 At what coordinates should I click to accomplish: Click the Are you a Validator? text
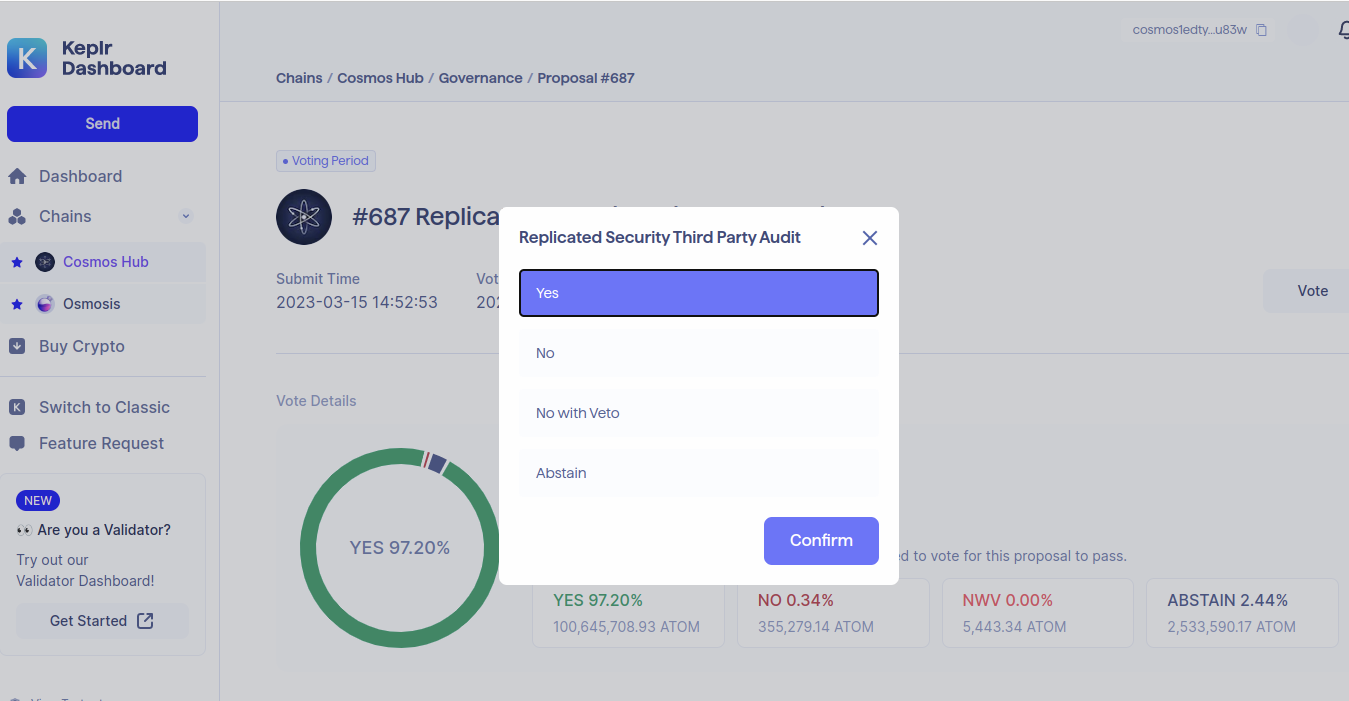[x=104, y=530]
